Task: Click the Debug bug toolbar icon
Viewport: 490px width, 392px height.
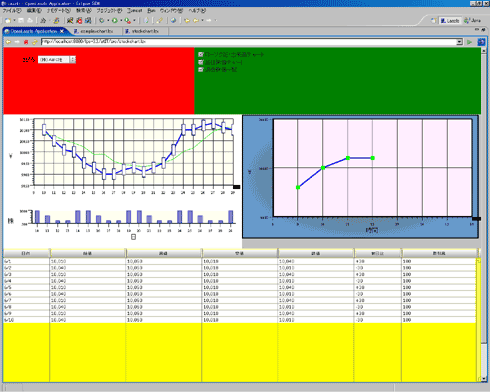Action: click(x=102, y=21)
